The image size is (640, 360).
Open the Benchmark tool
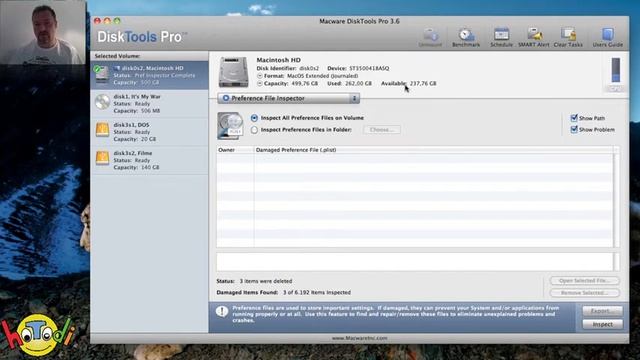click(x=466, y=37)
